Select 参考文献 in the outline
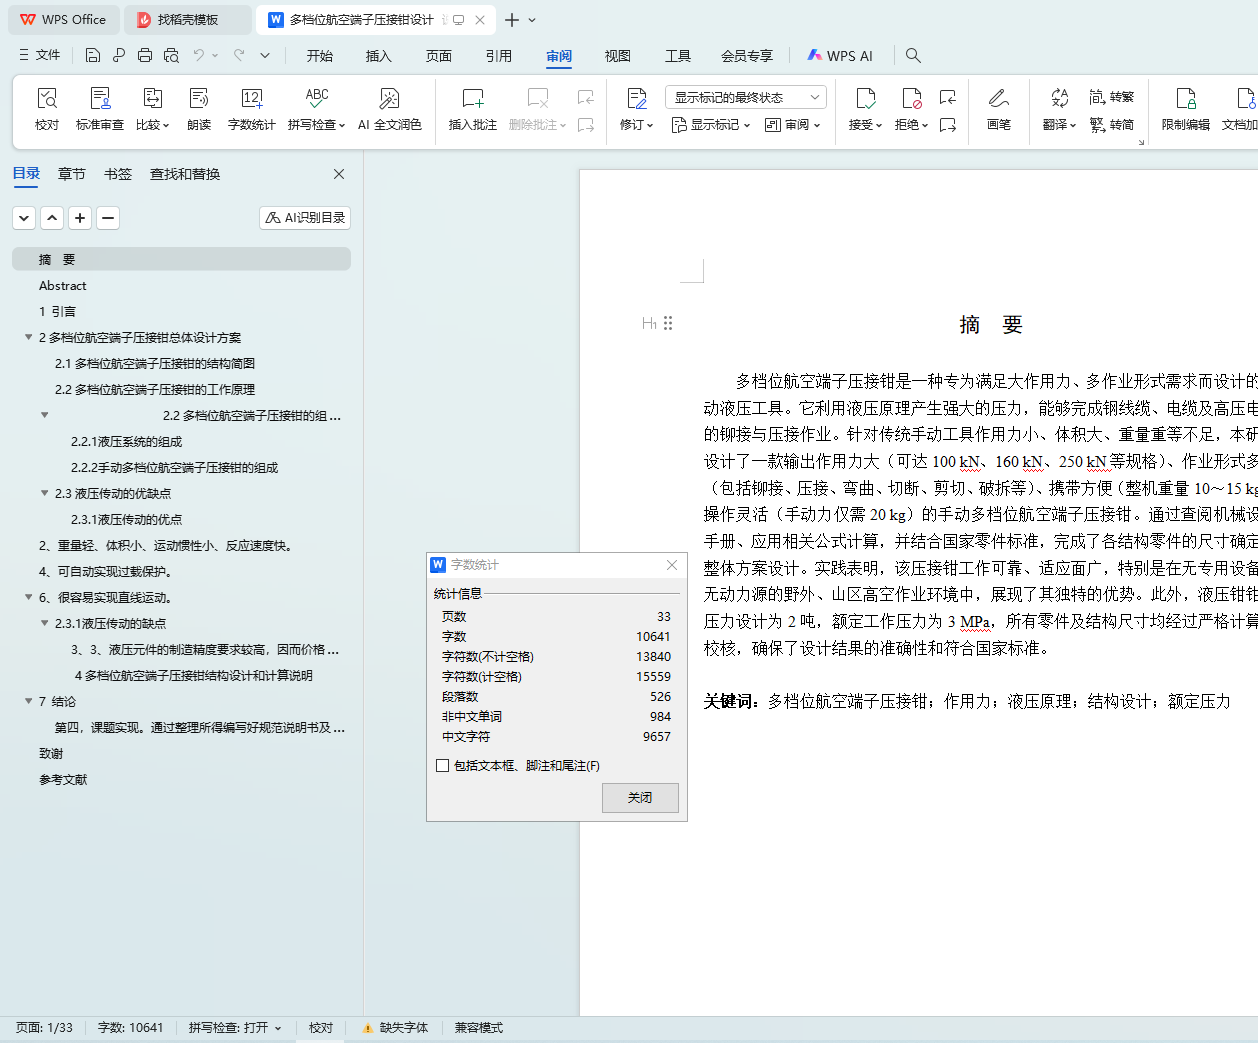Screen dimensions: 1258x1043 (x=63, y=779)
